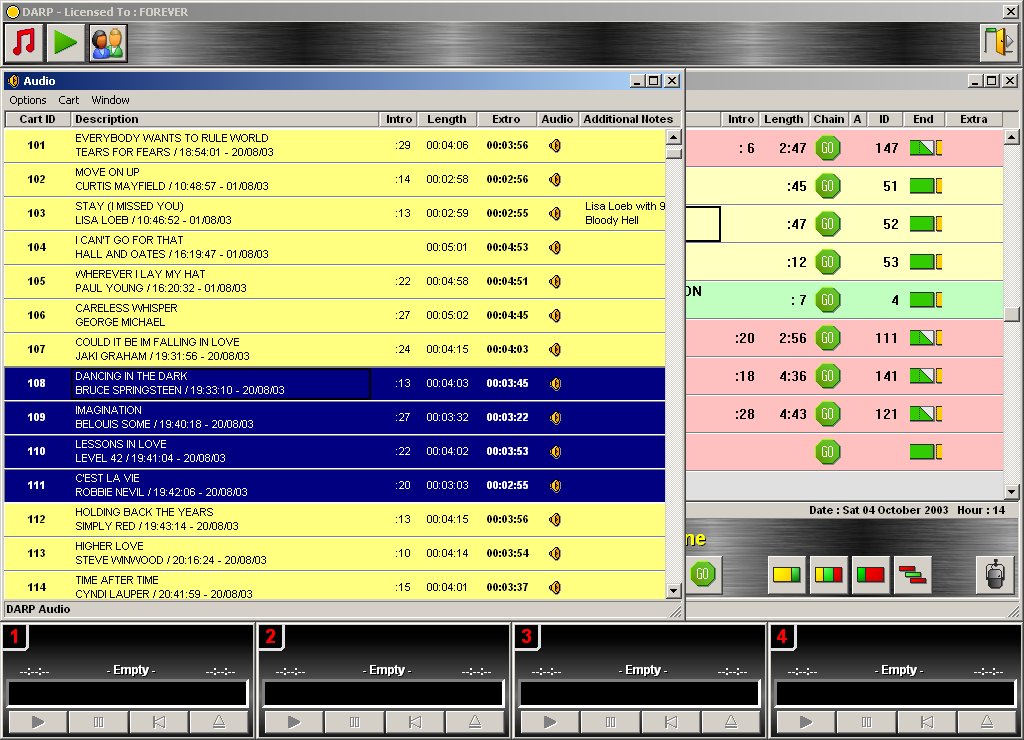Click the microphone icon in the playlist panel

pos(993,575)
